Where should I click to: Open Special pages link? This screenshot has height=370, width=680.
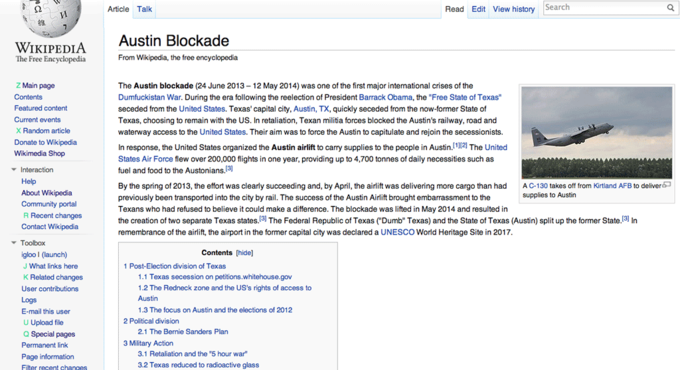(x=53, y=334)
